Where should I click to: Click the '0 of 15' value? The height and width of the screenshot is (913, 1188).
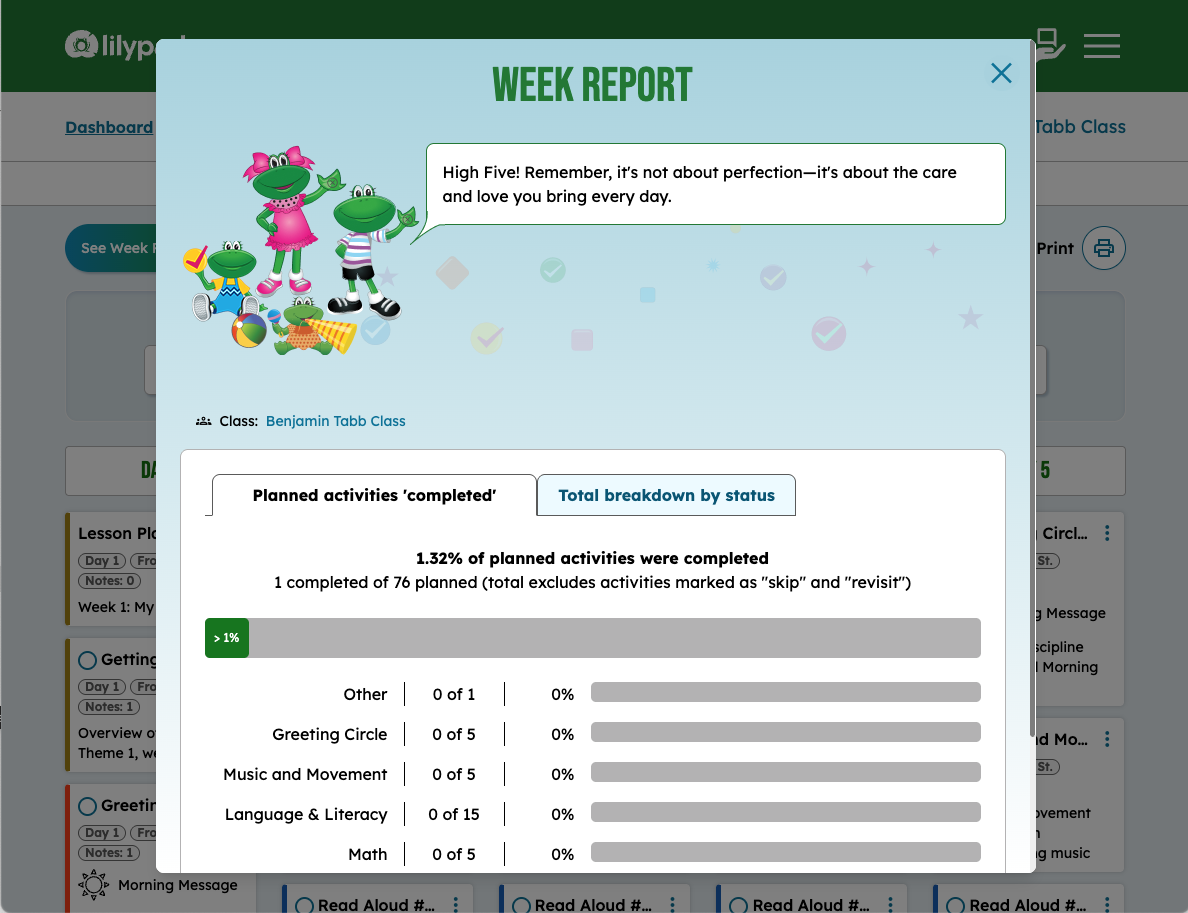tap(454, 815)
